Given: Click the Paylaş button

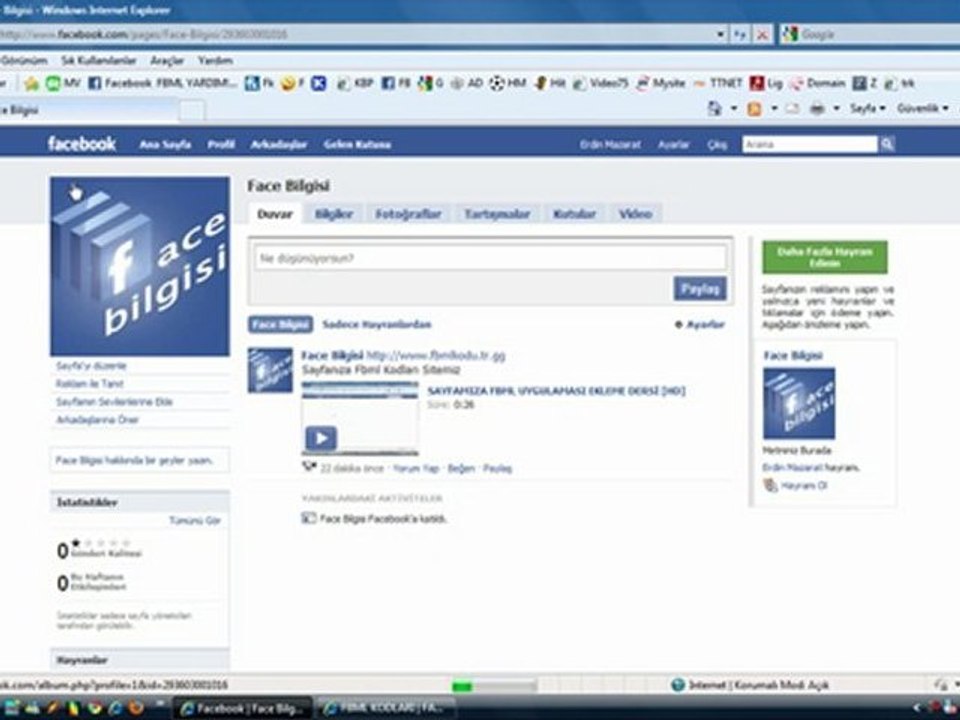Looking at the screenshot, I should (700, 288).
